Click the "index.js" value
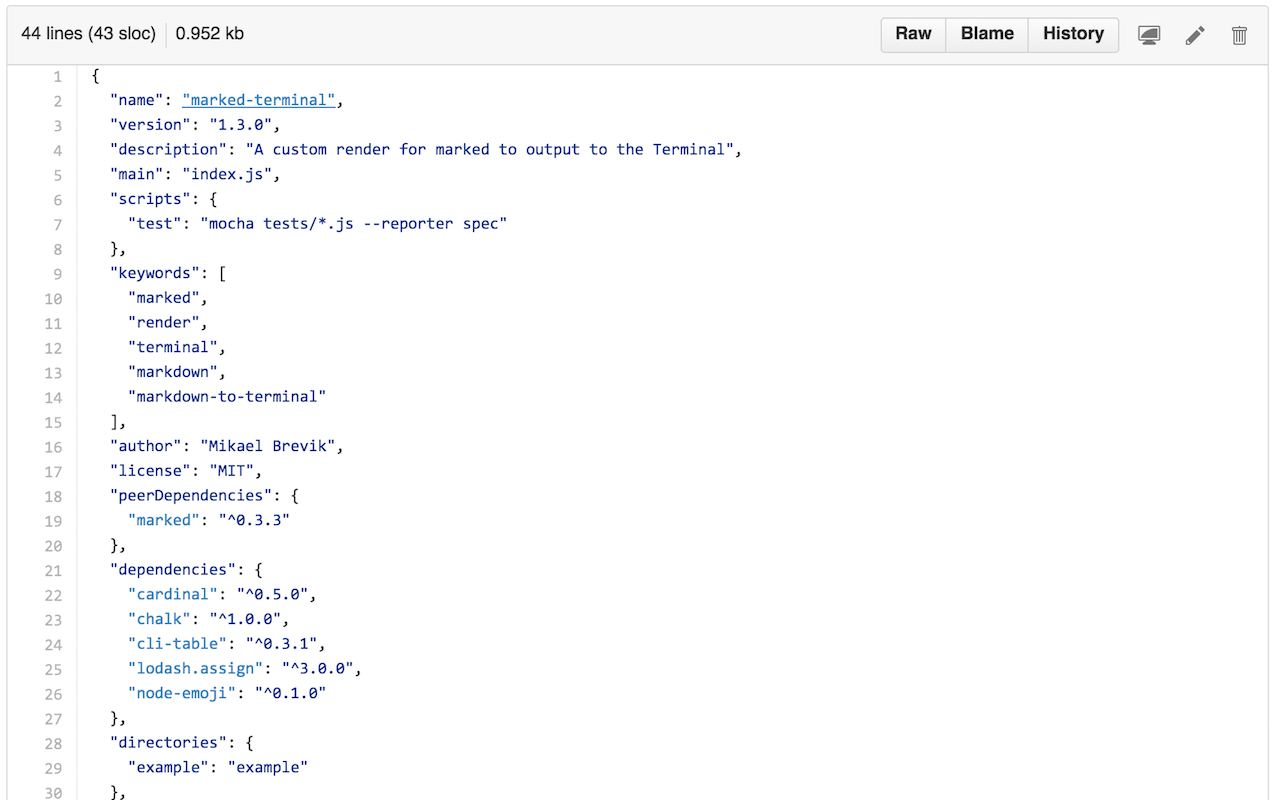 pyautogui.click(x=227, y=174)
